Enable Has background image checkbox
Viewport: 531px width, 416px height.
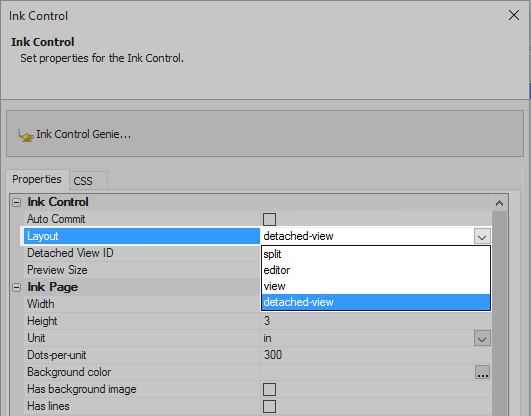pyautogui.click(x=269, y=389)
